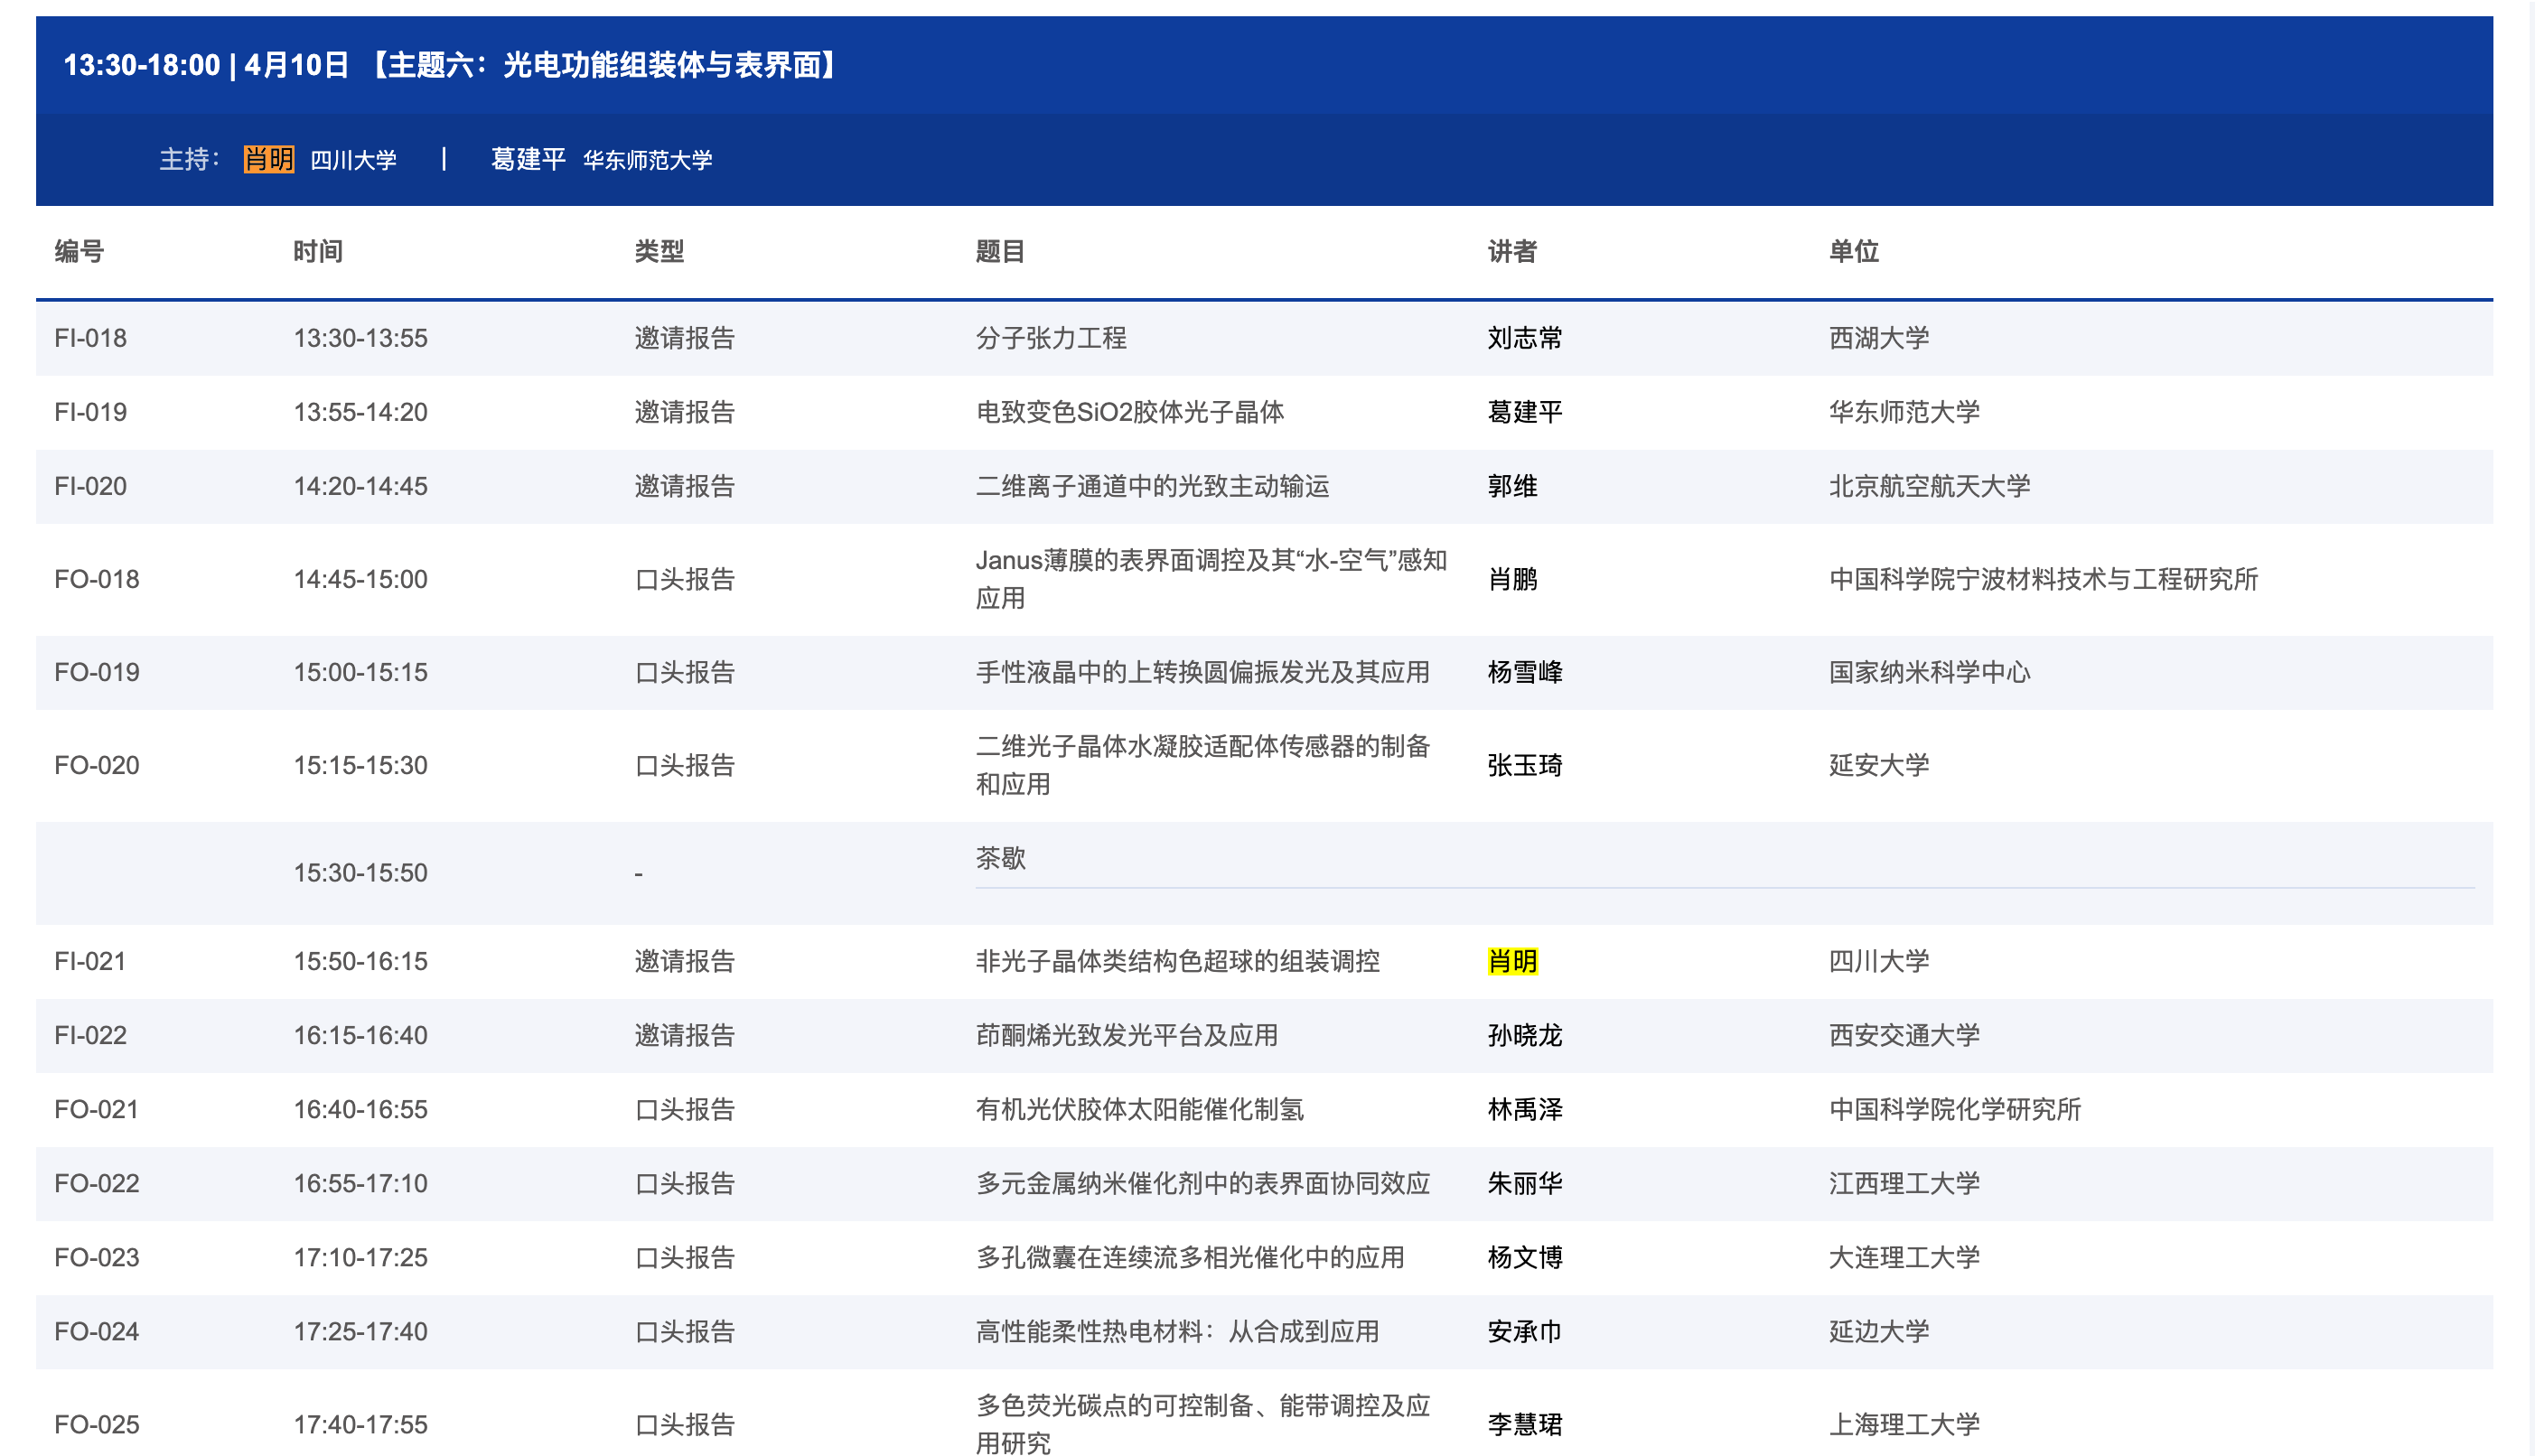Click affiliation 中国科学院化学研究所
2535x1456 pixels.
1955,1109
